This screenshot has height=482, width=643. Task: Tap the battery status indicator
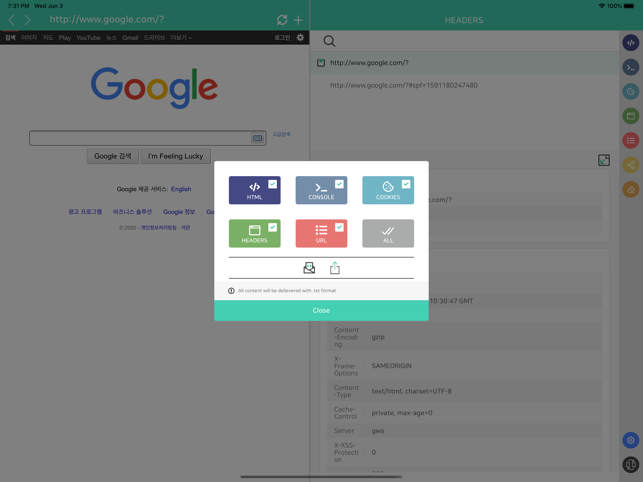point(629,6)
